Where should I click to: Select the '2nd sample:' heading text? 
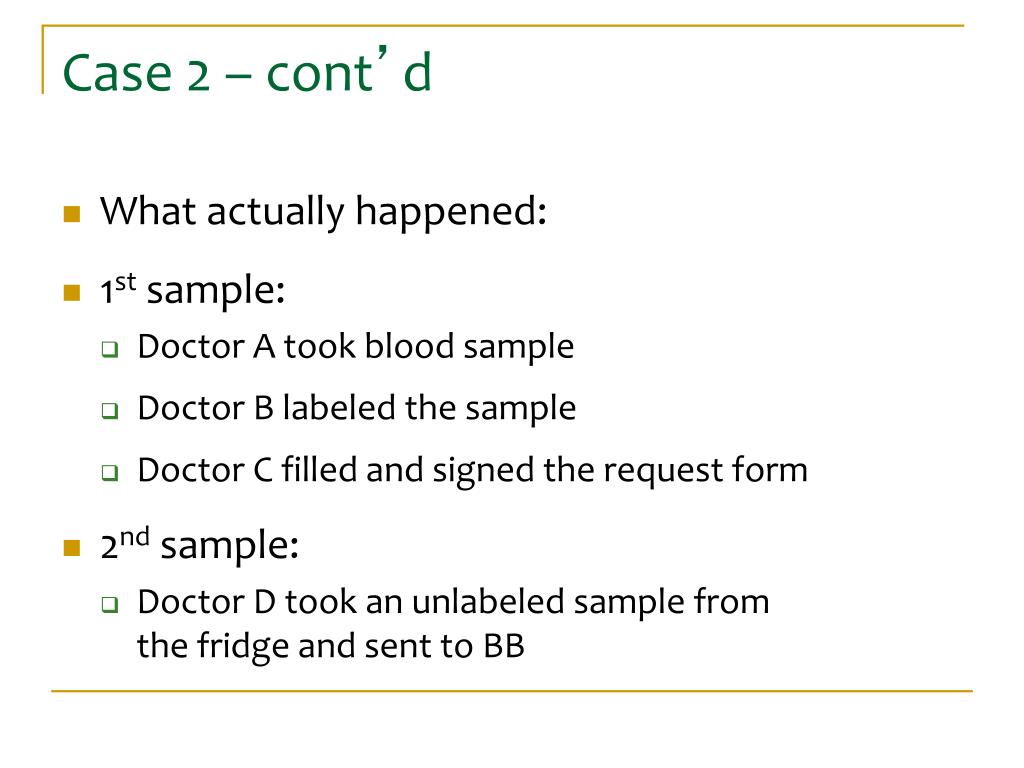[x=200, y=545]
